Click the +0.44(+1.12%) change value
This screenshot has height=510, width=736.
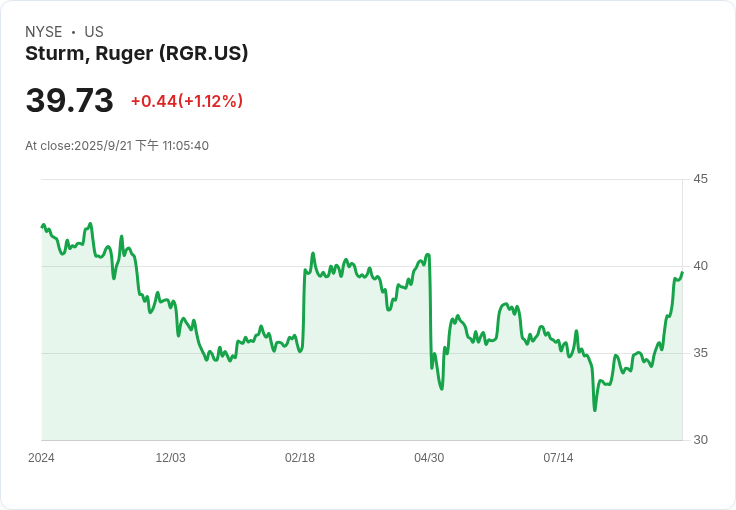click(x=187, y=101)
